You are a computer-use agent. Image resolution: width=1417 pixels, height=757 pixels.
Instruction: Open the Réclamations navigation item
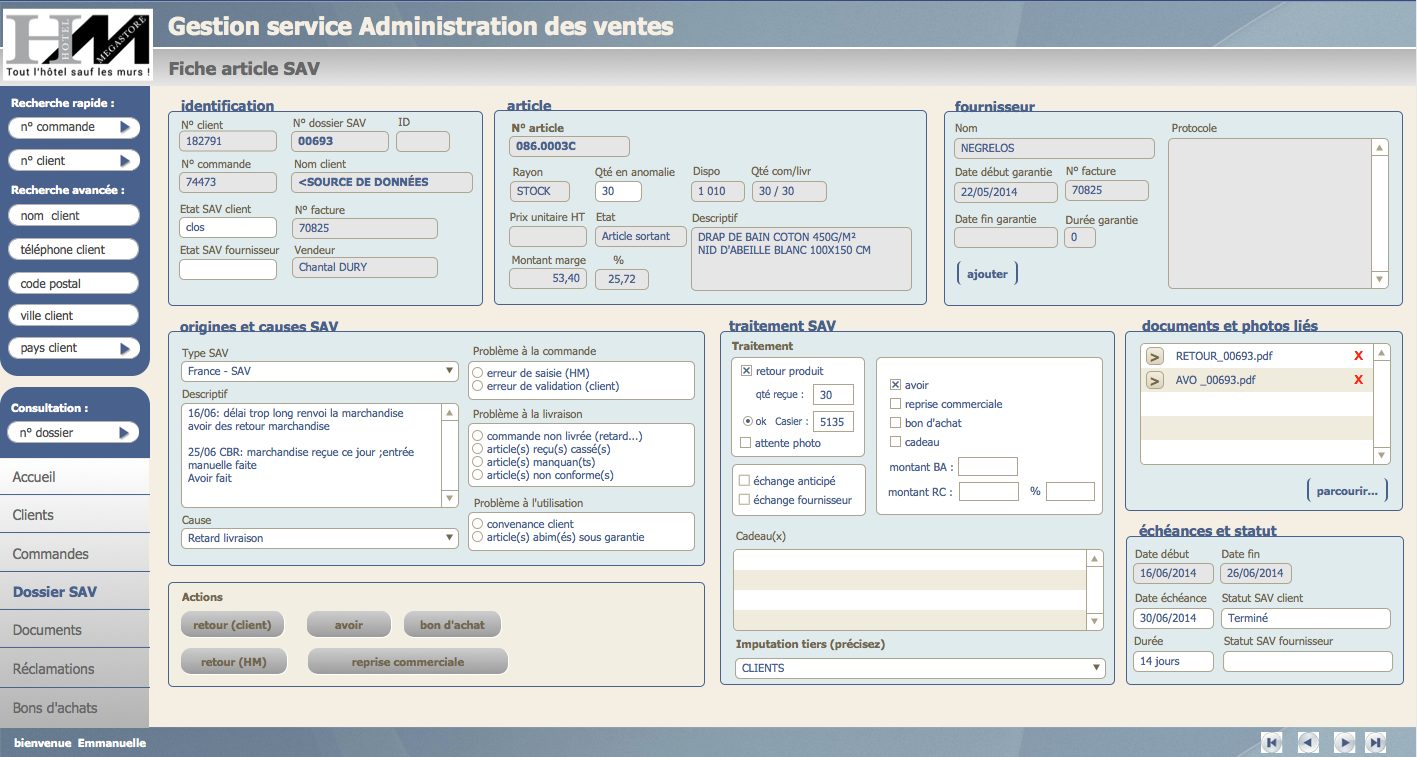74,669
